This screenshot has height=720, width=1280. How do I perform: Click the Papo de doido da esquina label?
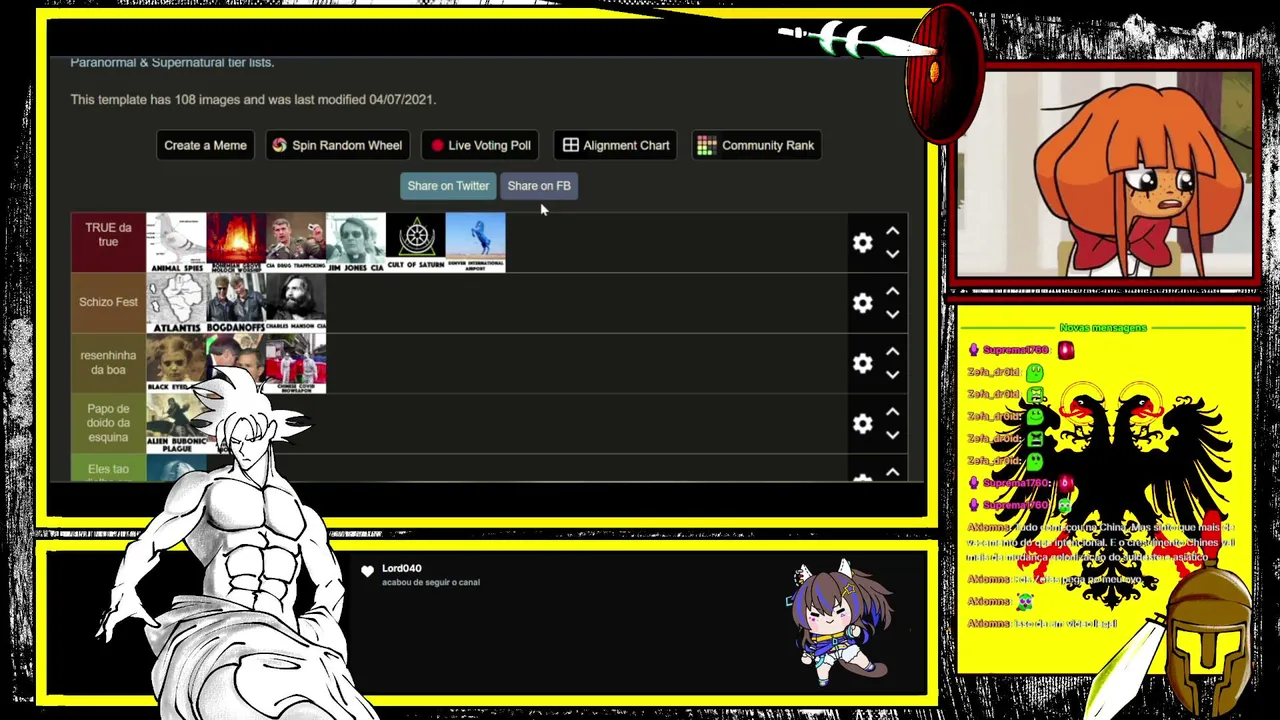pos(108,422)
